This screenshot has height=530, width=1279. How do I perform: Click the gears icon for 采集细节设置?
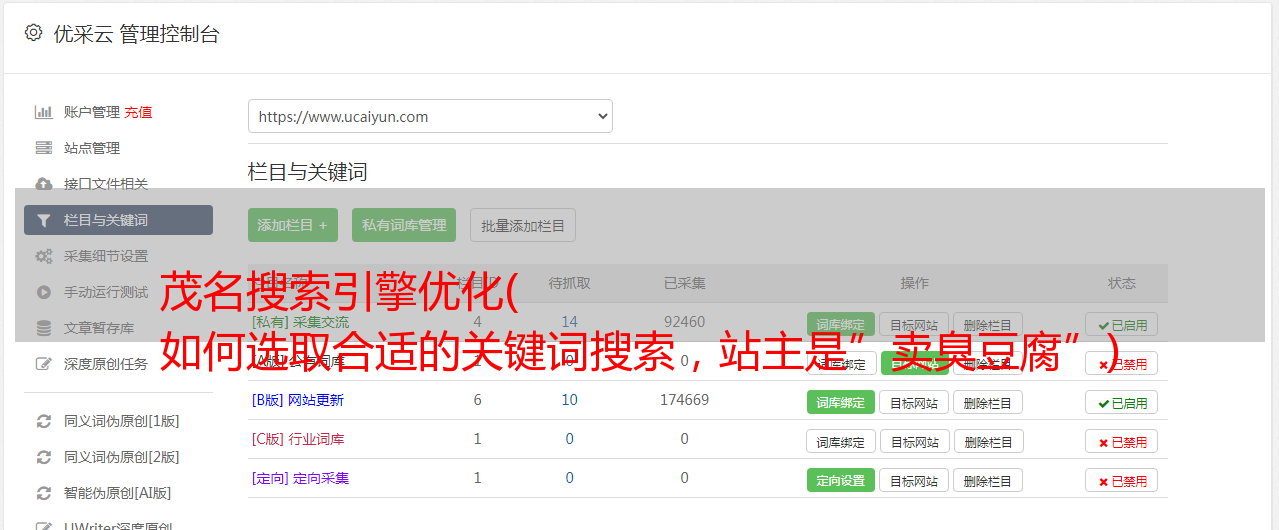tap(44, 256)
